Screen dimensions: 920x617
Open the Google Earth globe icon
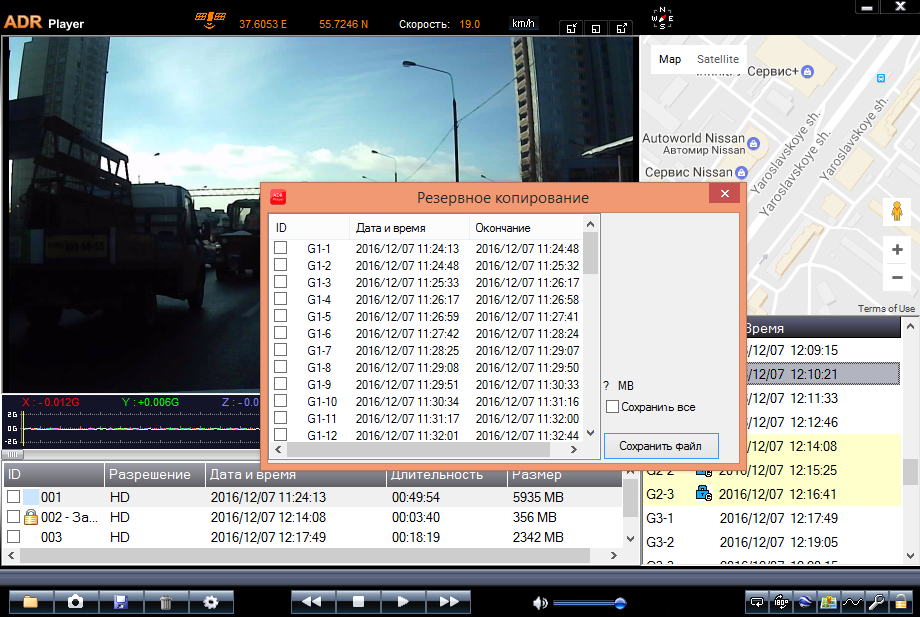tap(805, 602)
